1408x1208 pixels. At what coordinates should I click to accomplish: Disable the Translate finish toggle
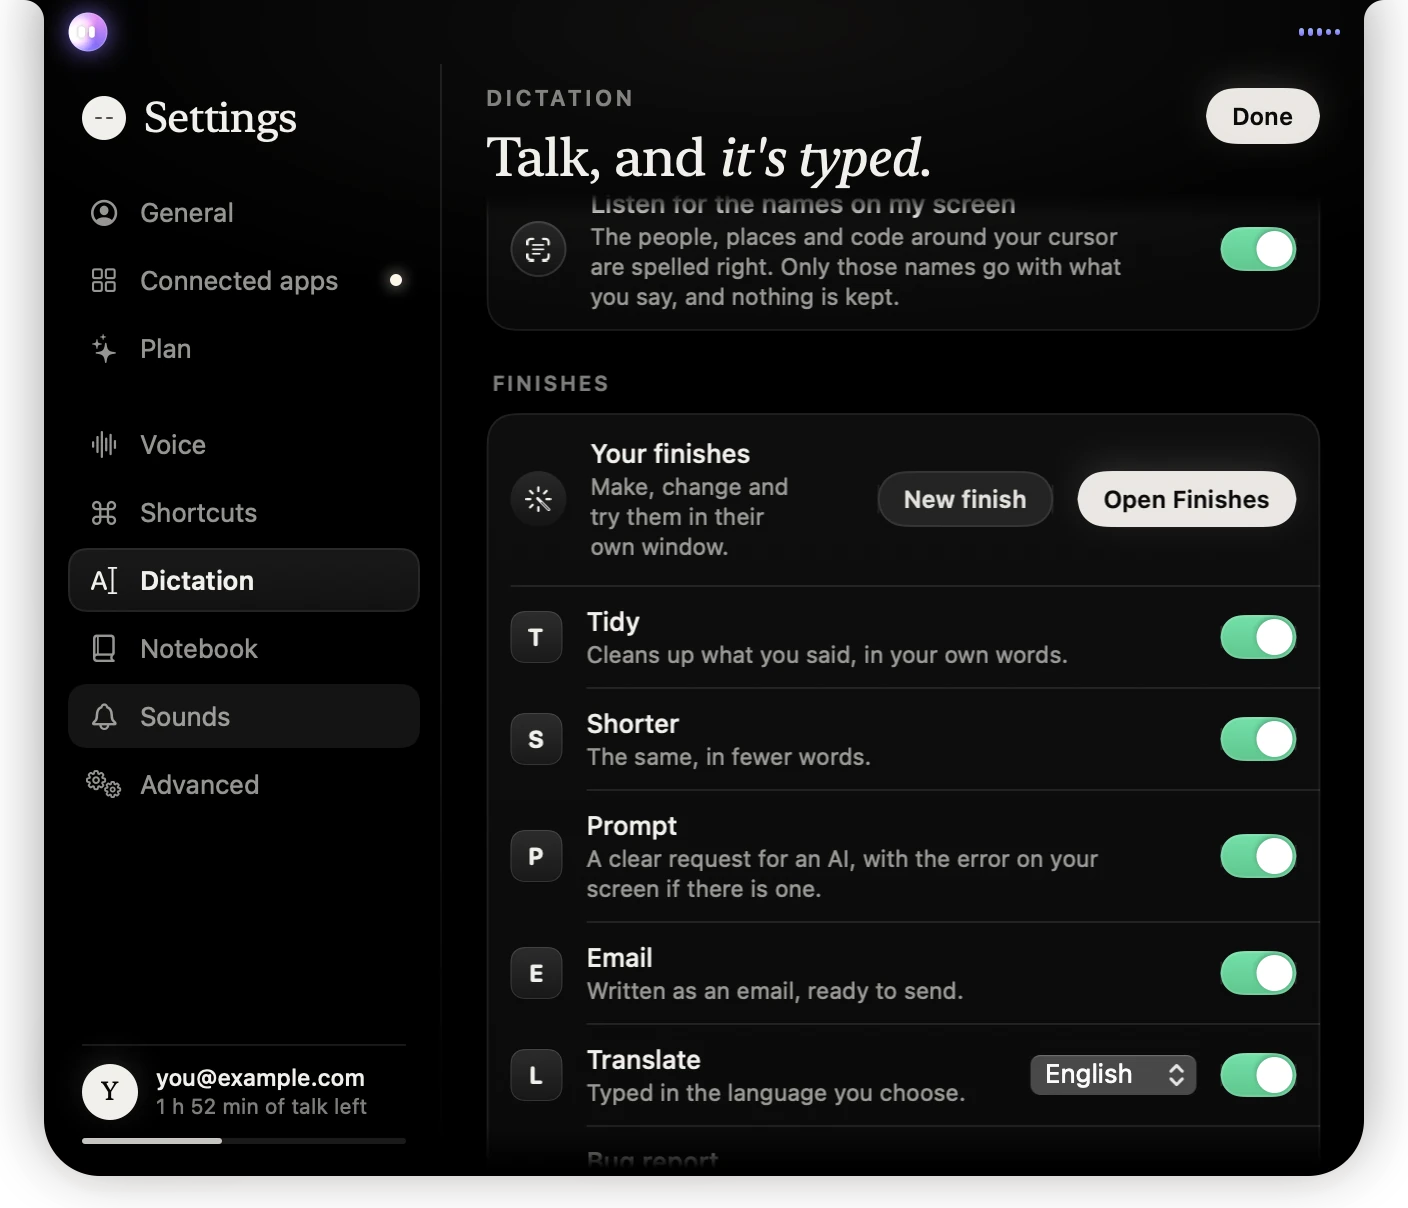[1258, 1075]
